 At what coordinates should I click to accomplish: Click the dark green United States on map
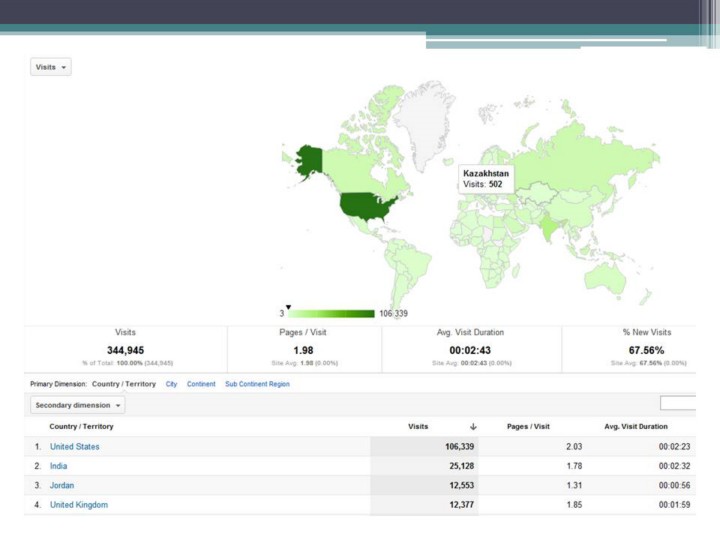pos(367,206)
